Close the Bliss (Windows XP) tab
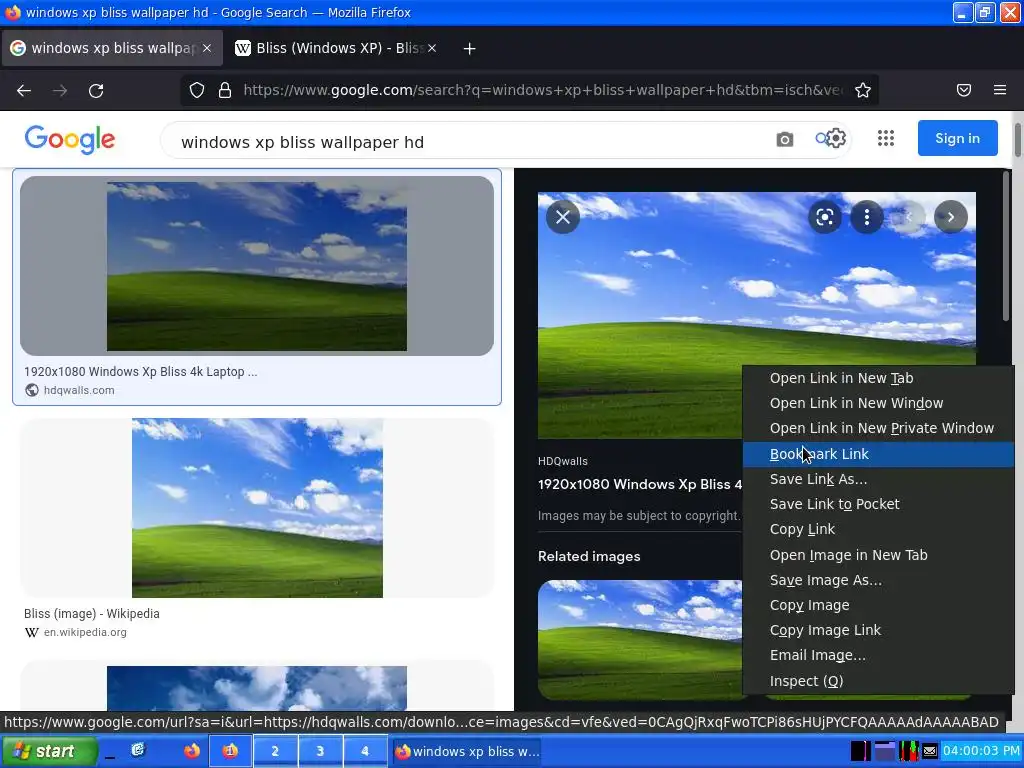The width and height of the screenshot is (1024, 768). tap(432, 48)
